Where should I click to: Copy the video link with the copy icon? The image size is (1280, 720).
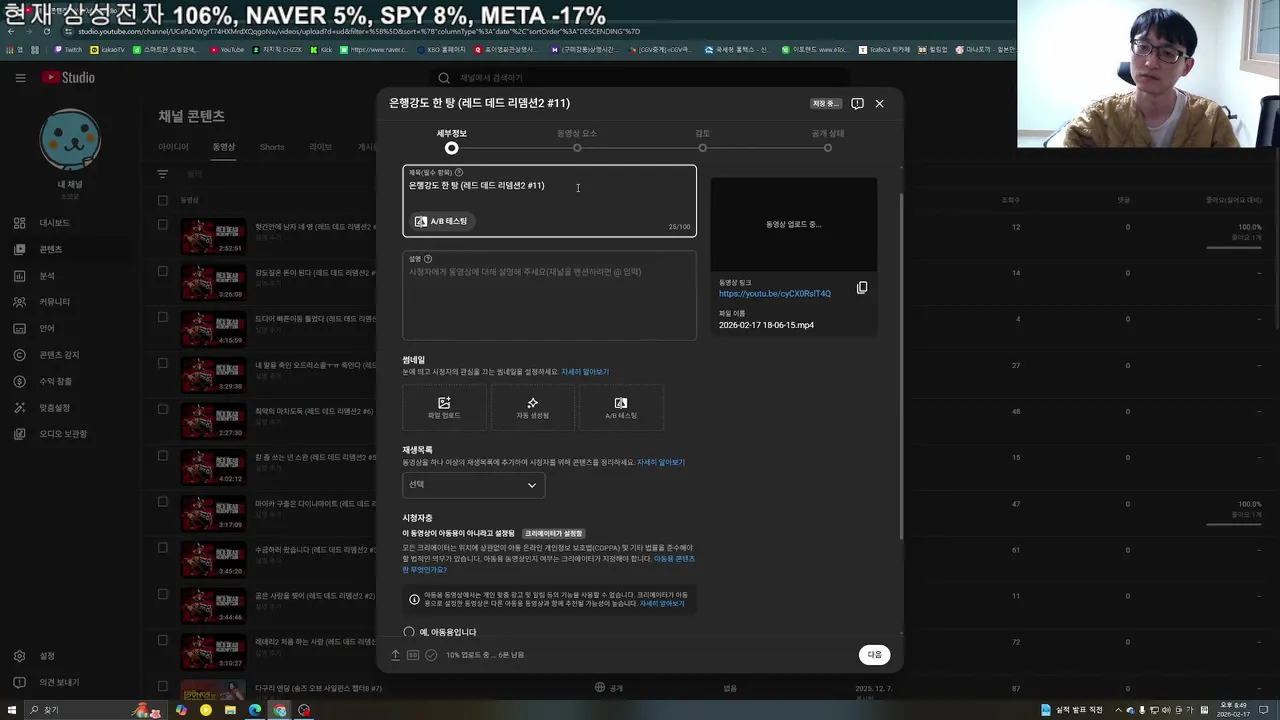[862, 288]
